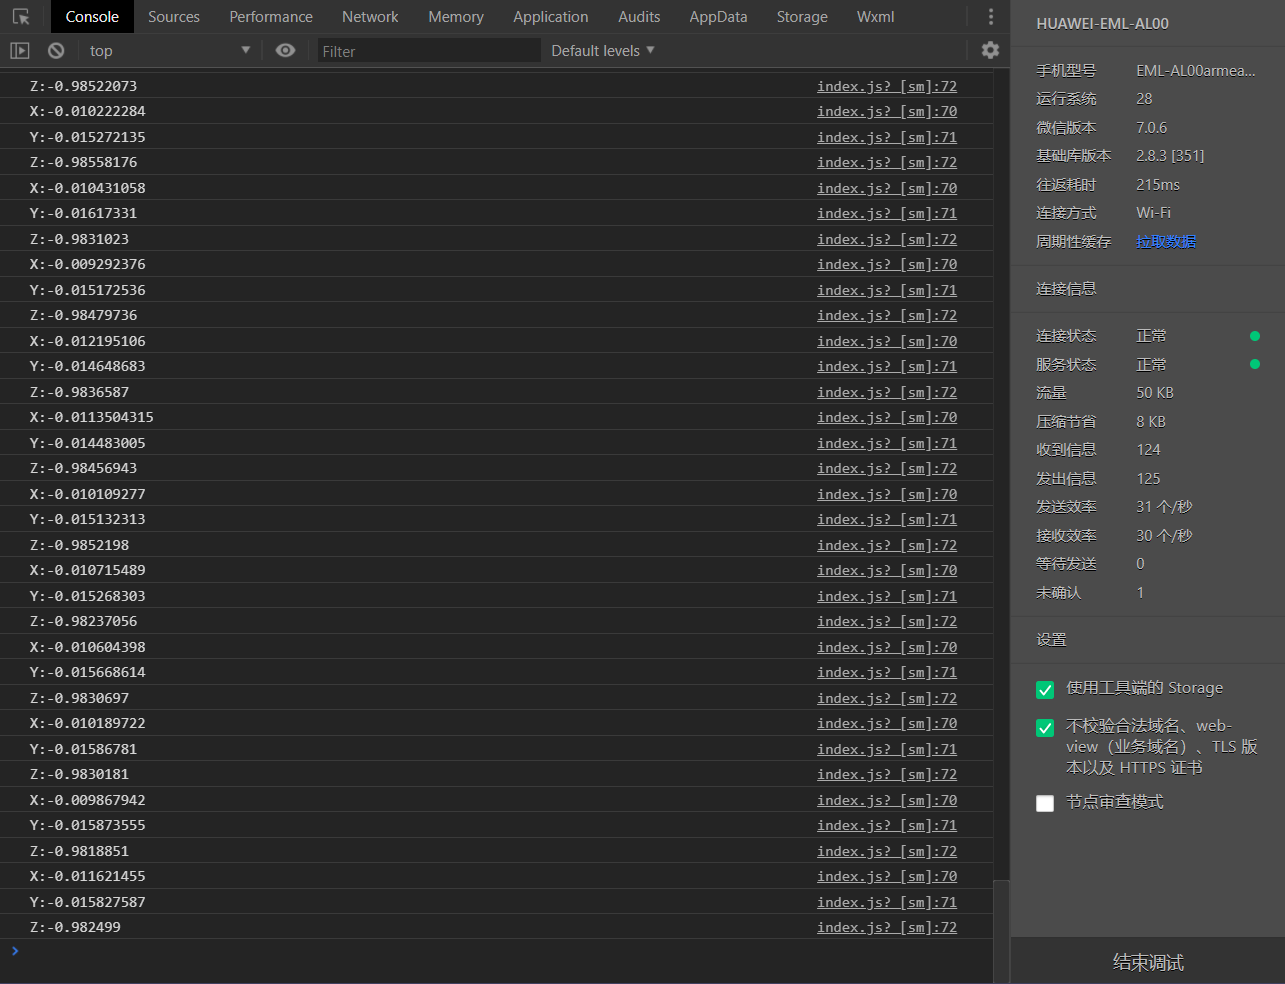Screen dimensions: 1285x984
Task: Open the Memory tab
Action: pyautogui.click(x=456, y=17)
